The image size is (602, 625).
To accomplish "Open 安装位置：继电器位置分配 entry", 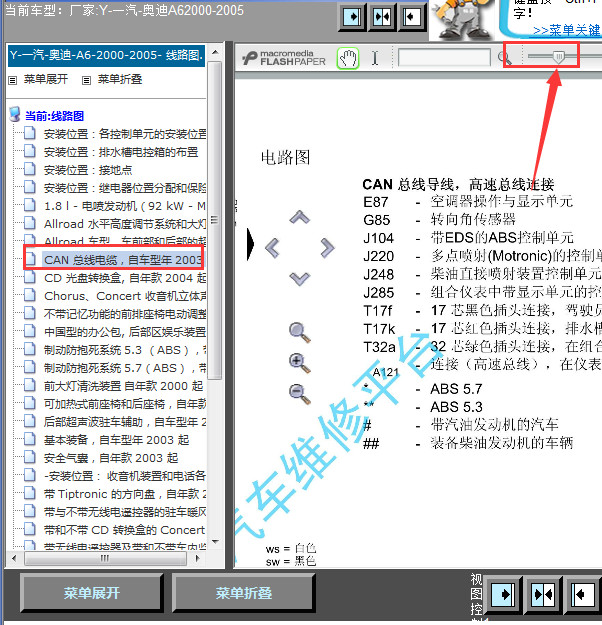I will (x=125, y=188).
